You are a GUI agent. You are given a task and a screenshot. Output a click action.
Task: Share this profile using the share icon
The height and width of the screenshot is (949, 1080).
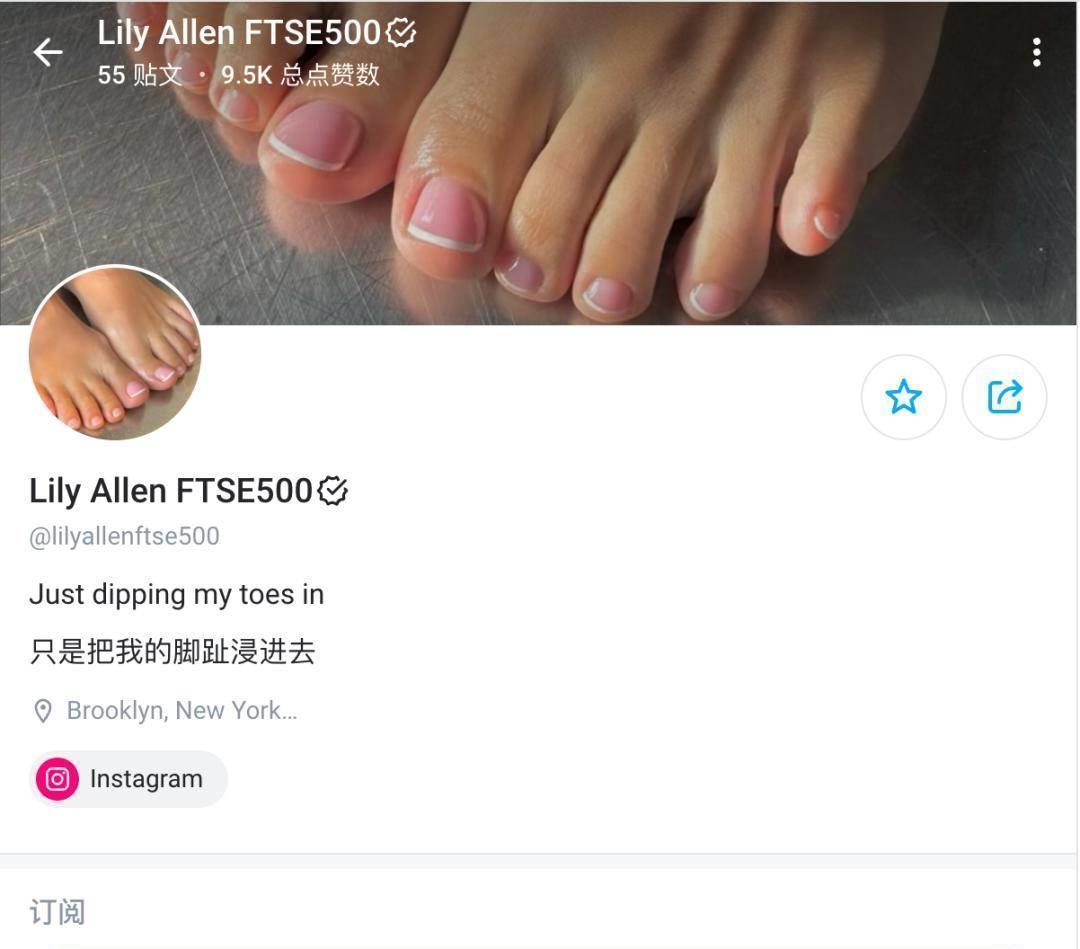1004,397
